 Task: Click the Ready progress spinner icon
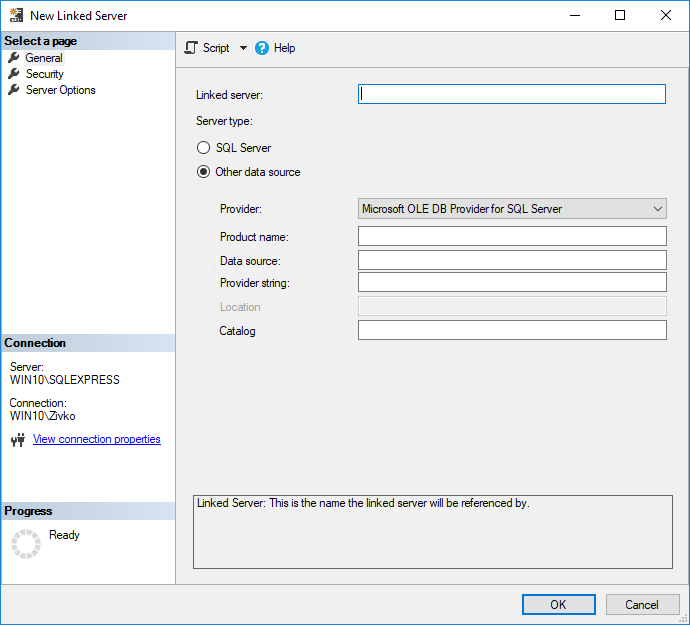point(25,544)
